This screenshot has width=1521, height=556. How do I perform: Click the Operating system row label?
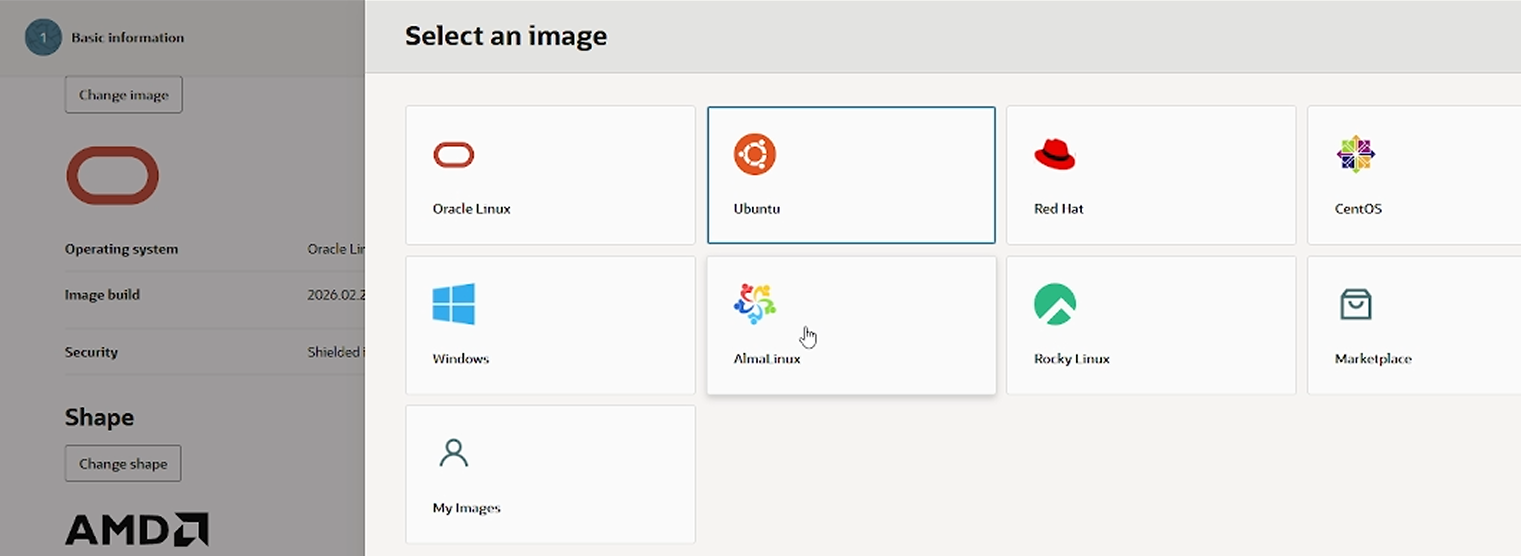click(x=121, y=249)
